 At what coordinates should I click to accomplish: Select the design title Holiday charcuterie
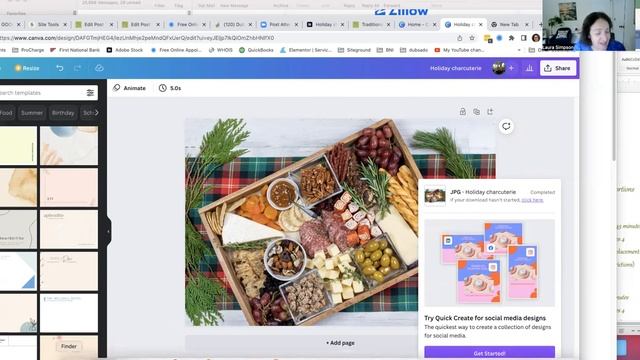(456, 68)
